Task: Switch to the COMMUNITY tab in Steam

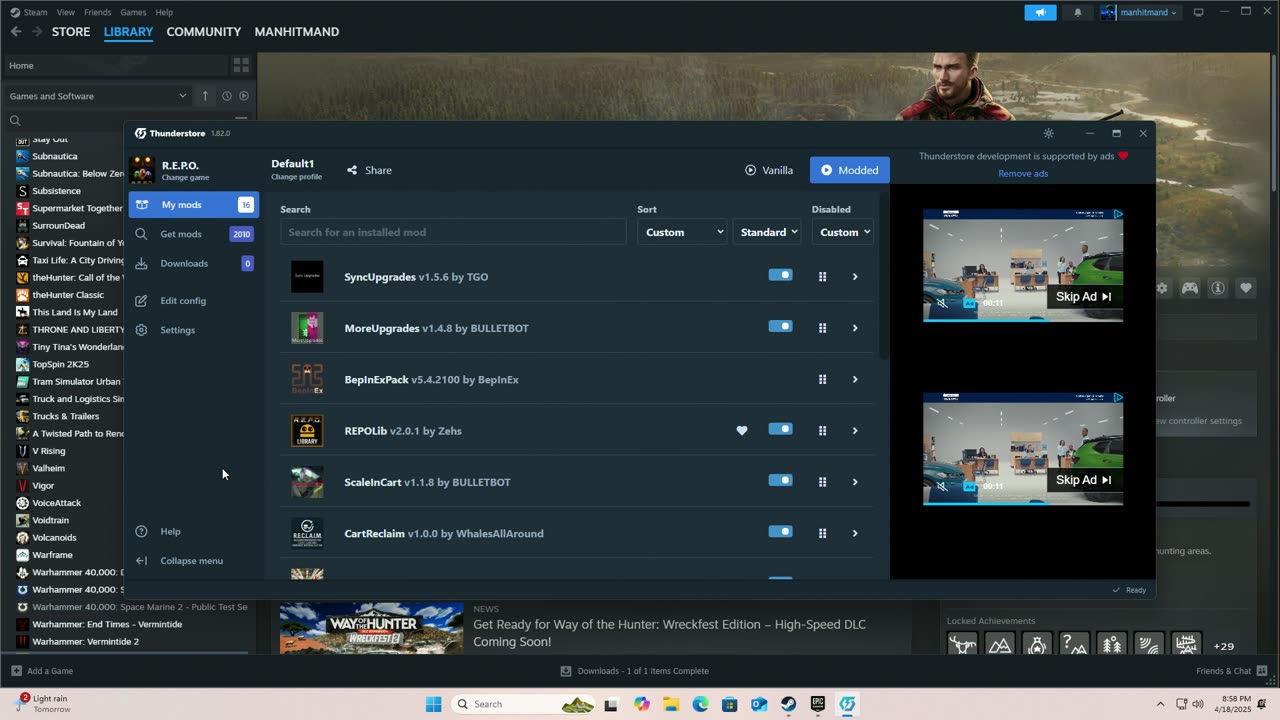Action: click(x=204, y=32)
